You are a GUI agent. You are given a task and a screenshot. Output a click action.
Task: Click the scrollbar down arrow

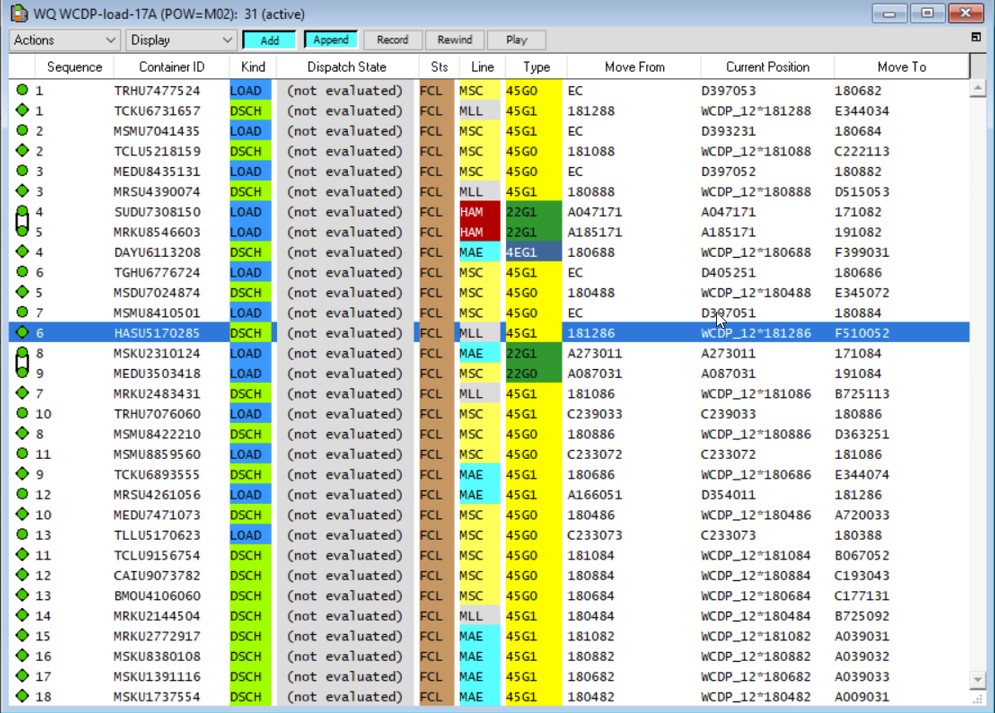(x=978, y=680)
